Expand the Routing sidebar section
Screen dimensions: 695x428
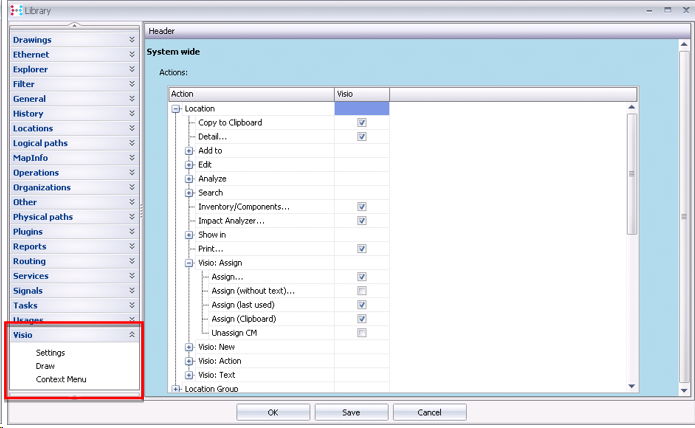[74, 261]
